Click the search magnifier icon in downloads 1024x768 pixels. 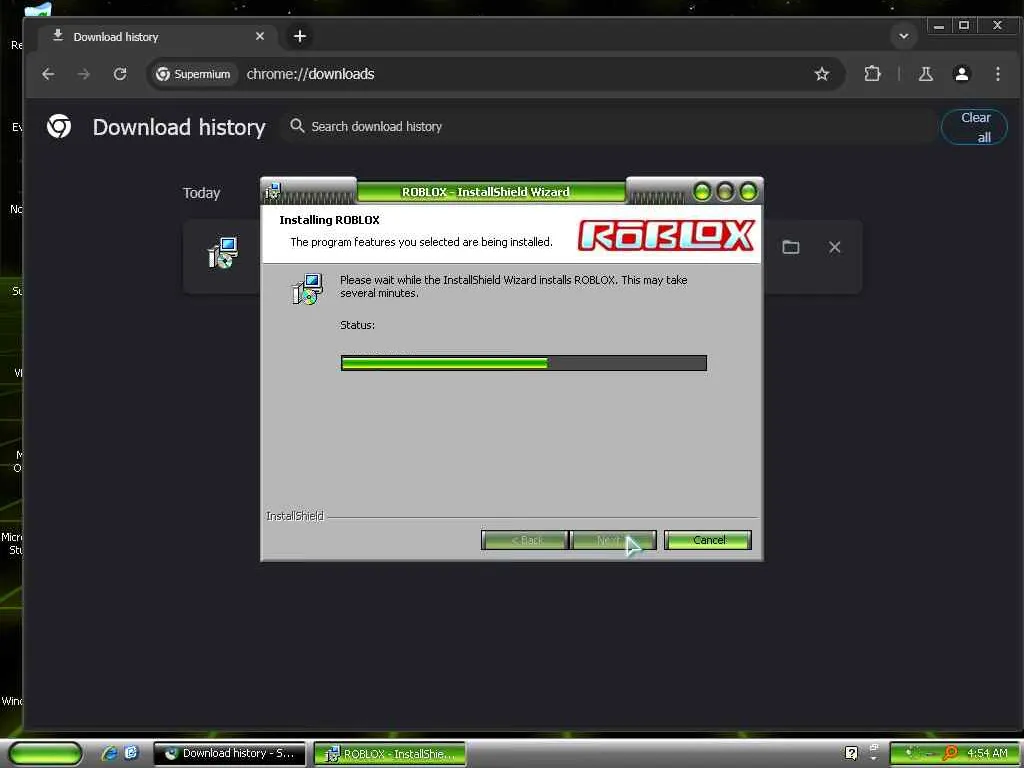tap(297, 125)
